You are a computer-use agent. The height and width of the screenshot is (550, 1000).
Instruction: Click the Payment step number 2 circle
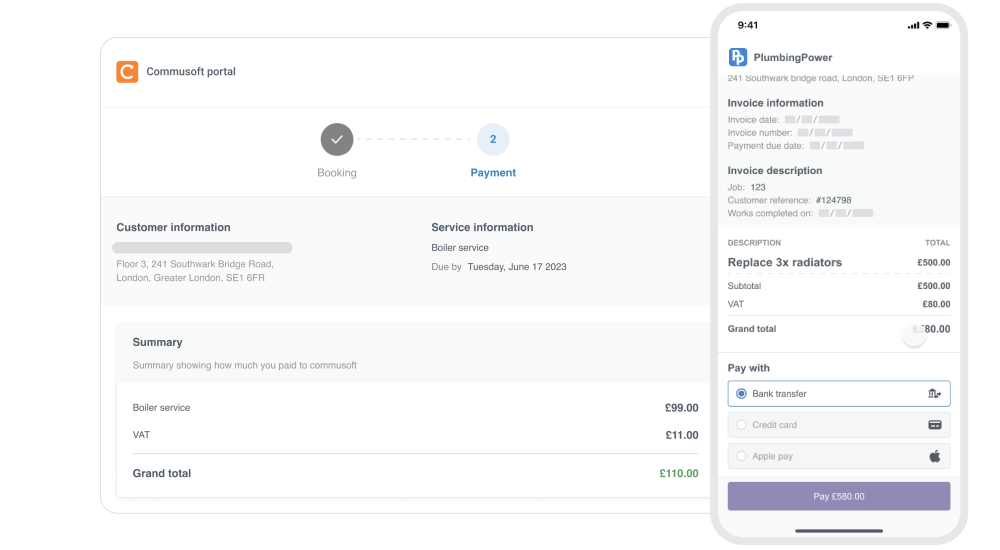click(493, 140)
